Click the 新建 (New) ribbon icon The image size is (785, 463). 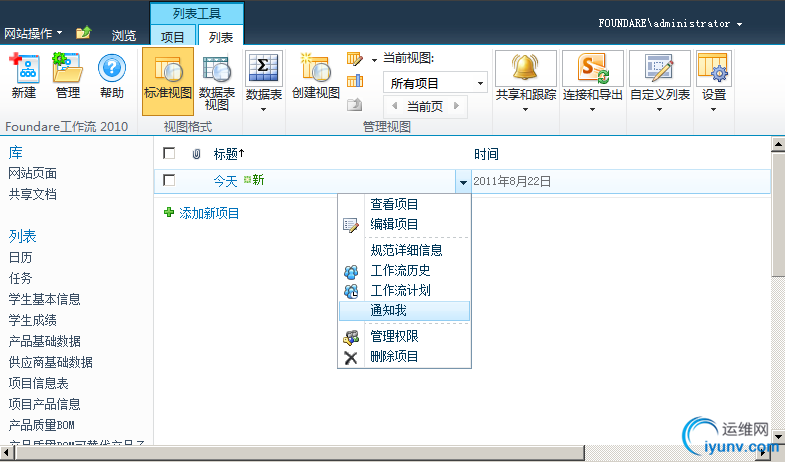tap(23, 68)
